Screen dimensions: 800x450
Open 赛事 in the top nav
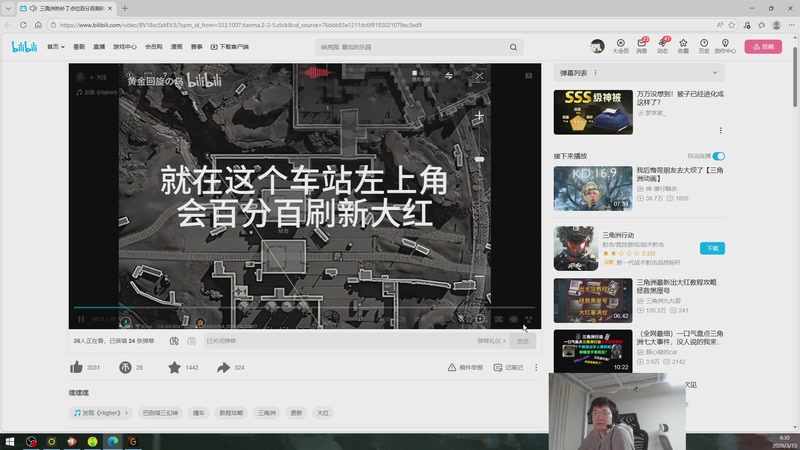tap(196, 47)
